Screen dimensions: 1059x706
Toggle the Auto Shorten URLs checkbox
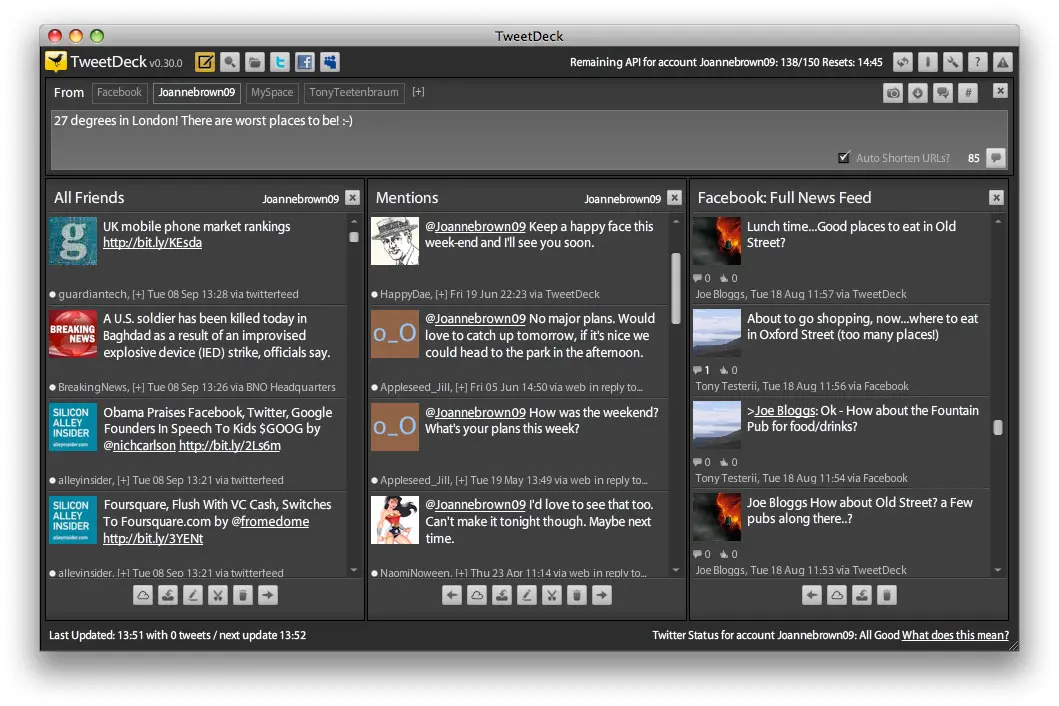[844, 157]
